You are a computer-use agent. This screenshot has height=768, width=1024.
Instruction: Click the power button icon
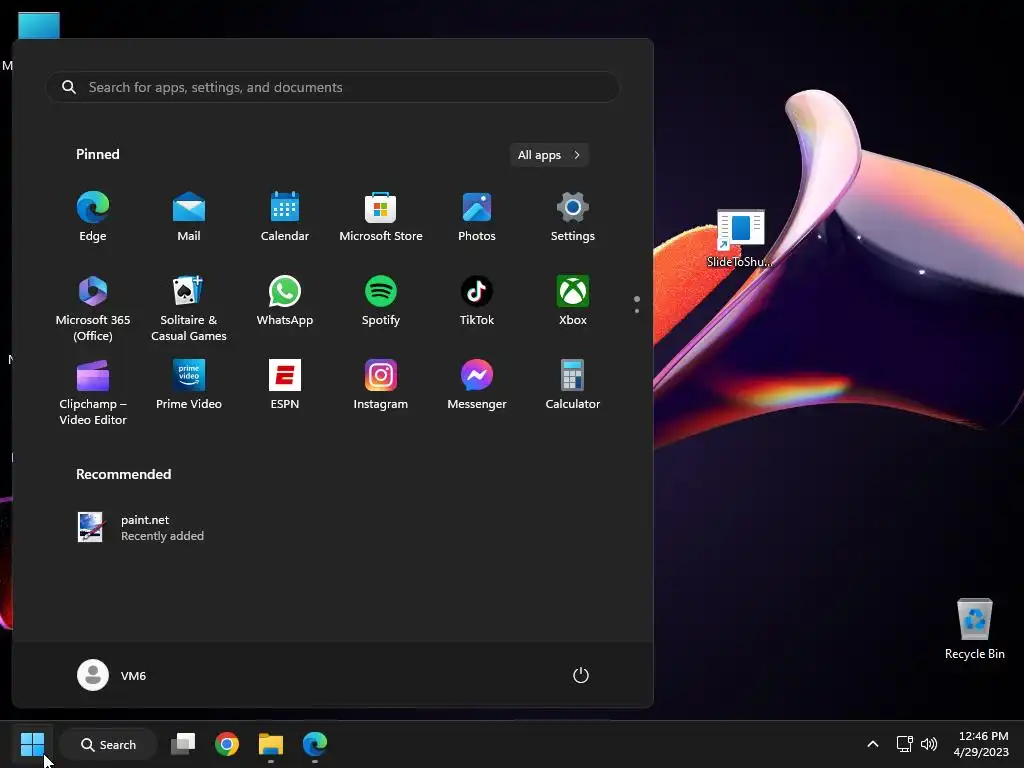click(581, 675)
